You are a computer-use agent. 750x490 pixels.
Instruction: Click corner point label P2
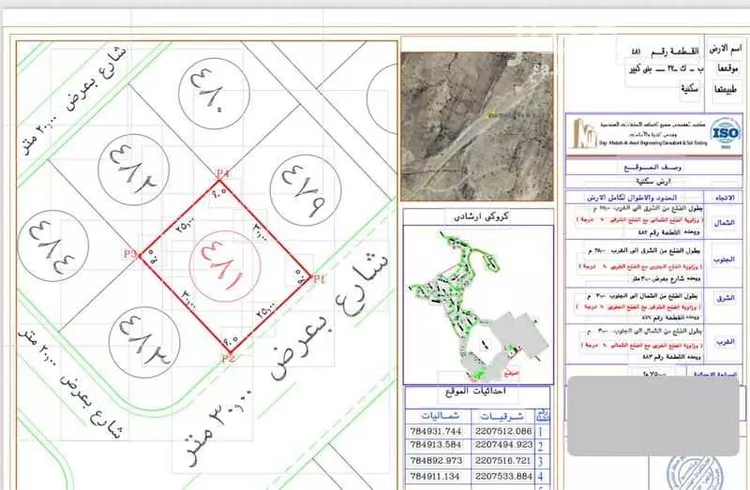(228, 357)
